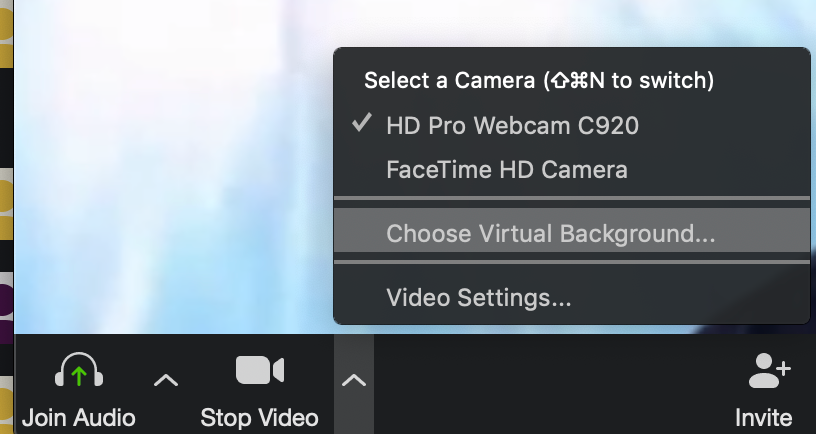Click the headphones Join Audio icon
The height and width of the screenshot is (434, 816).
coord(79,373)
